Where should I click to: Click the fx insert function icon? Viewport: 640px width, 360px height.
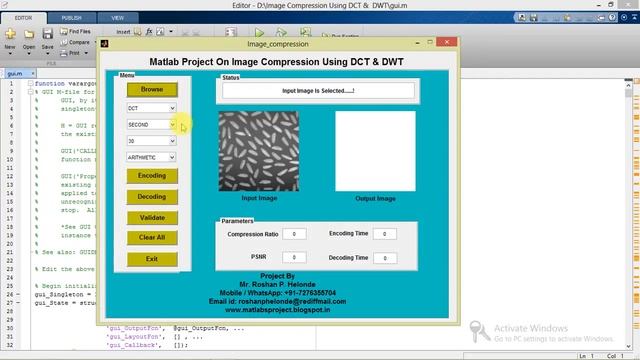point(149,31)
